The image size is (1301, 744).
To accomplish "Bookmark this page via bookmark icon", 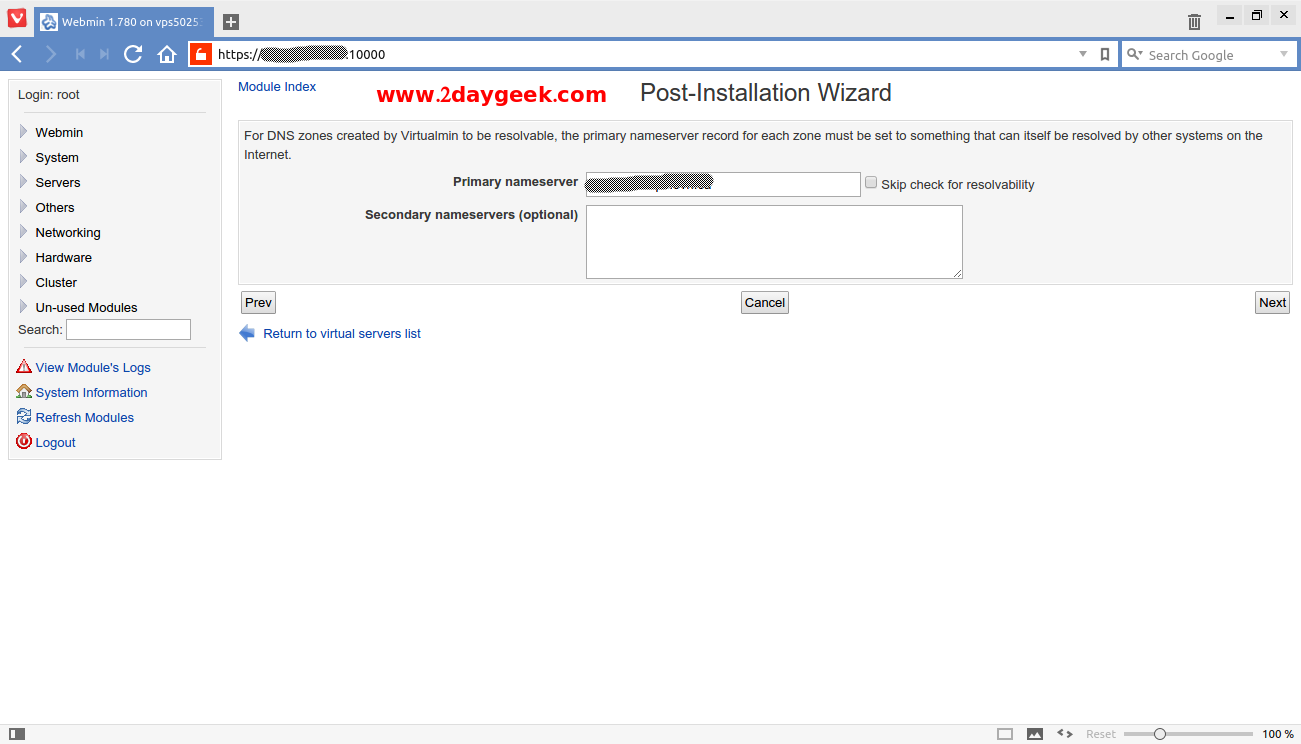I will pos(1105,54).
